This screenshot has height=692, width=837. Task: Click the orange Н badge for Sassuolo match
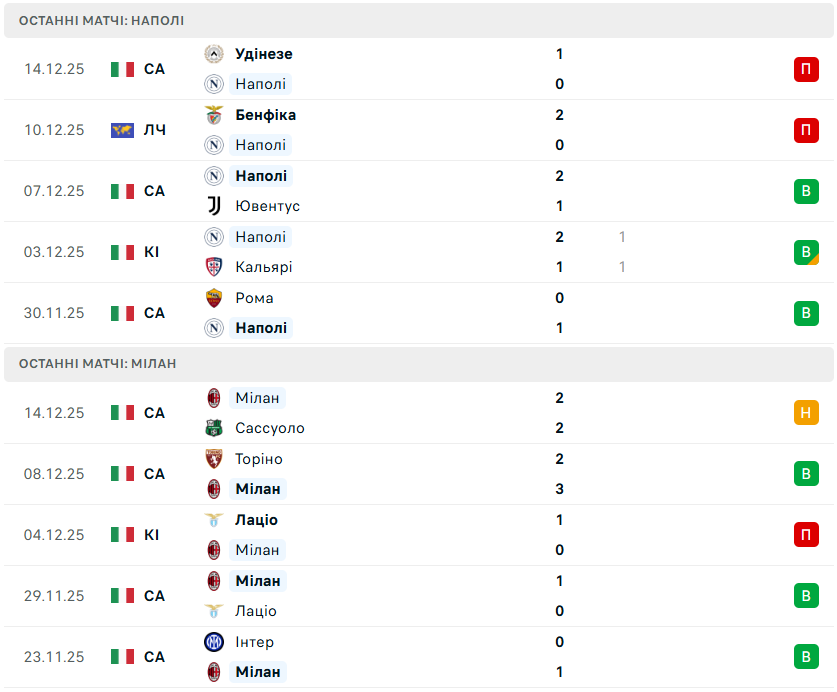click(x=806, y=413)
